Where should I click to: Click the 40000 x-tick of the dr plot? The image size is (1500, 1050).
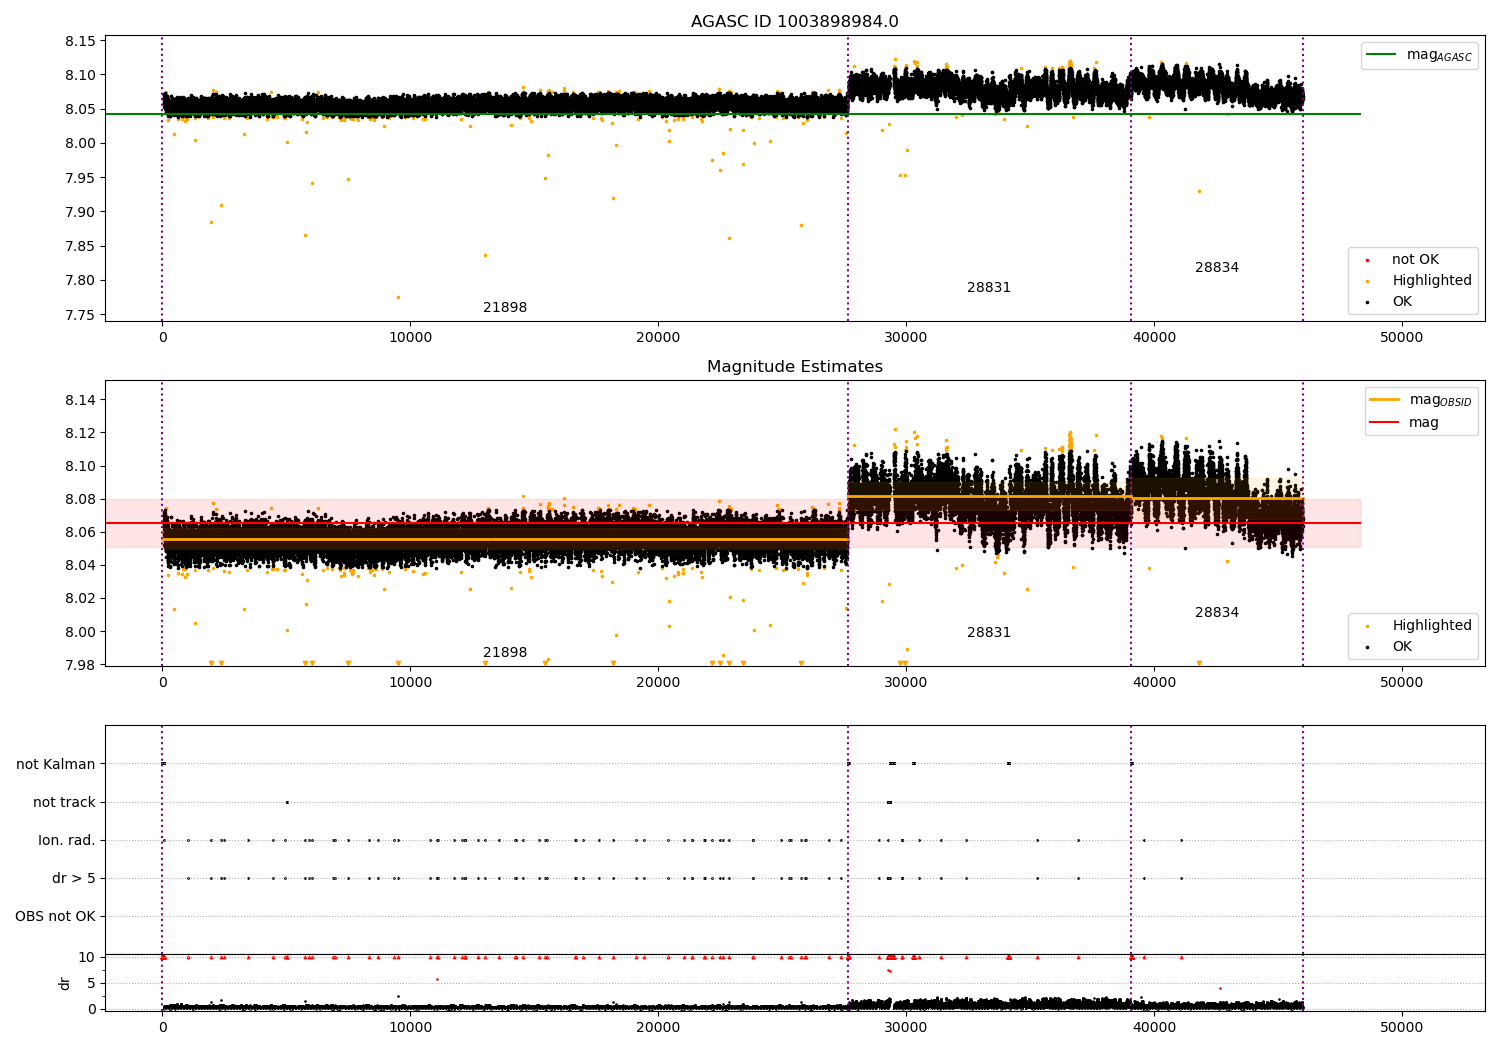(1154, 1027)
